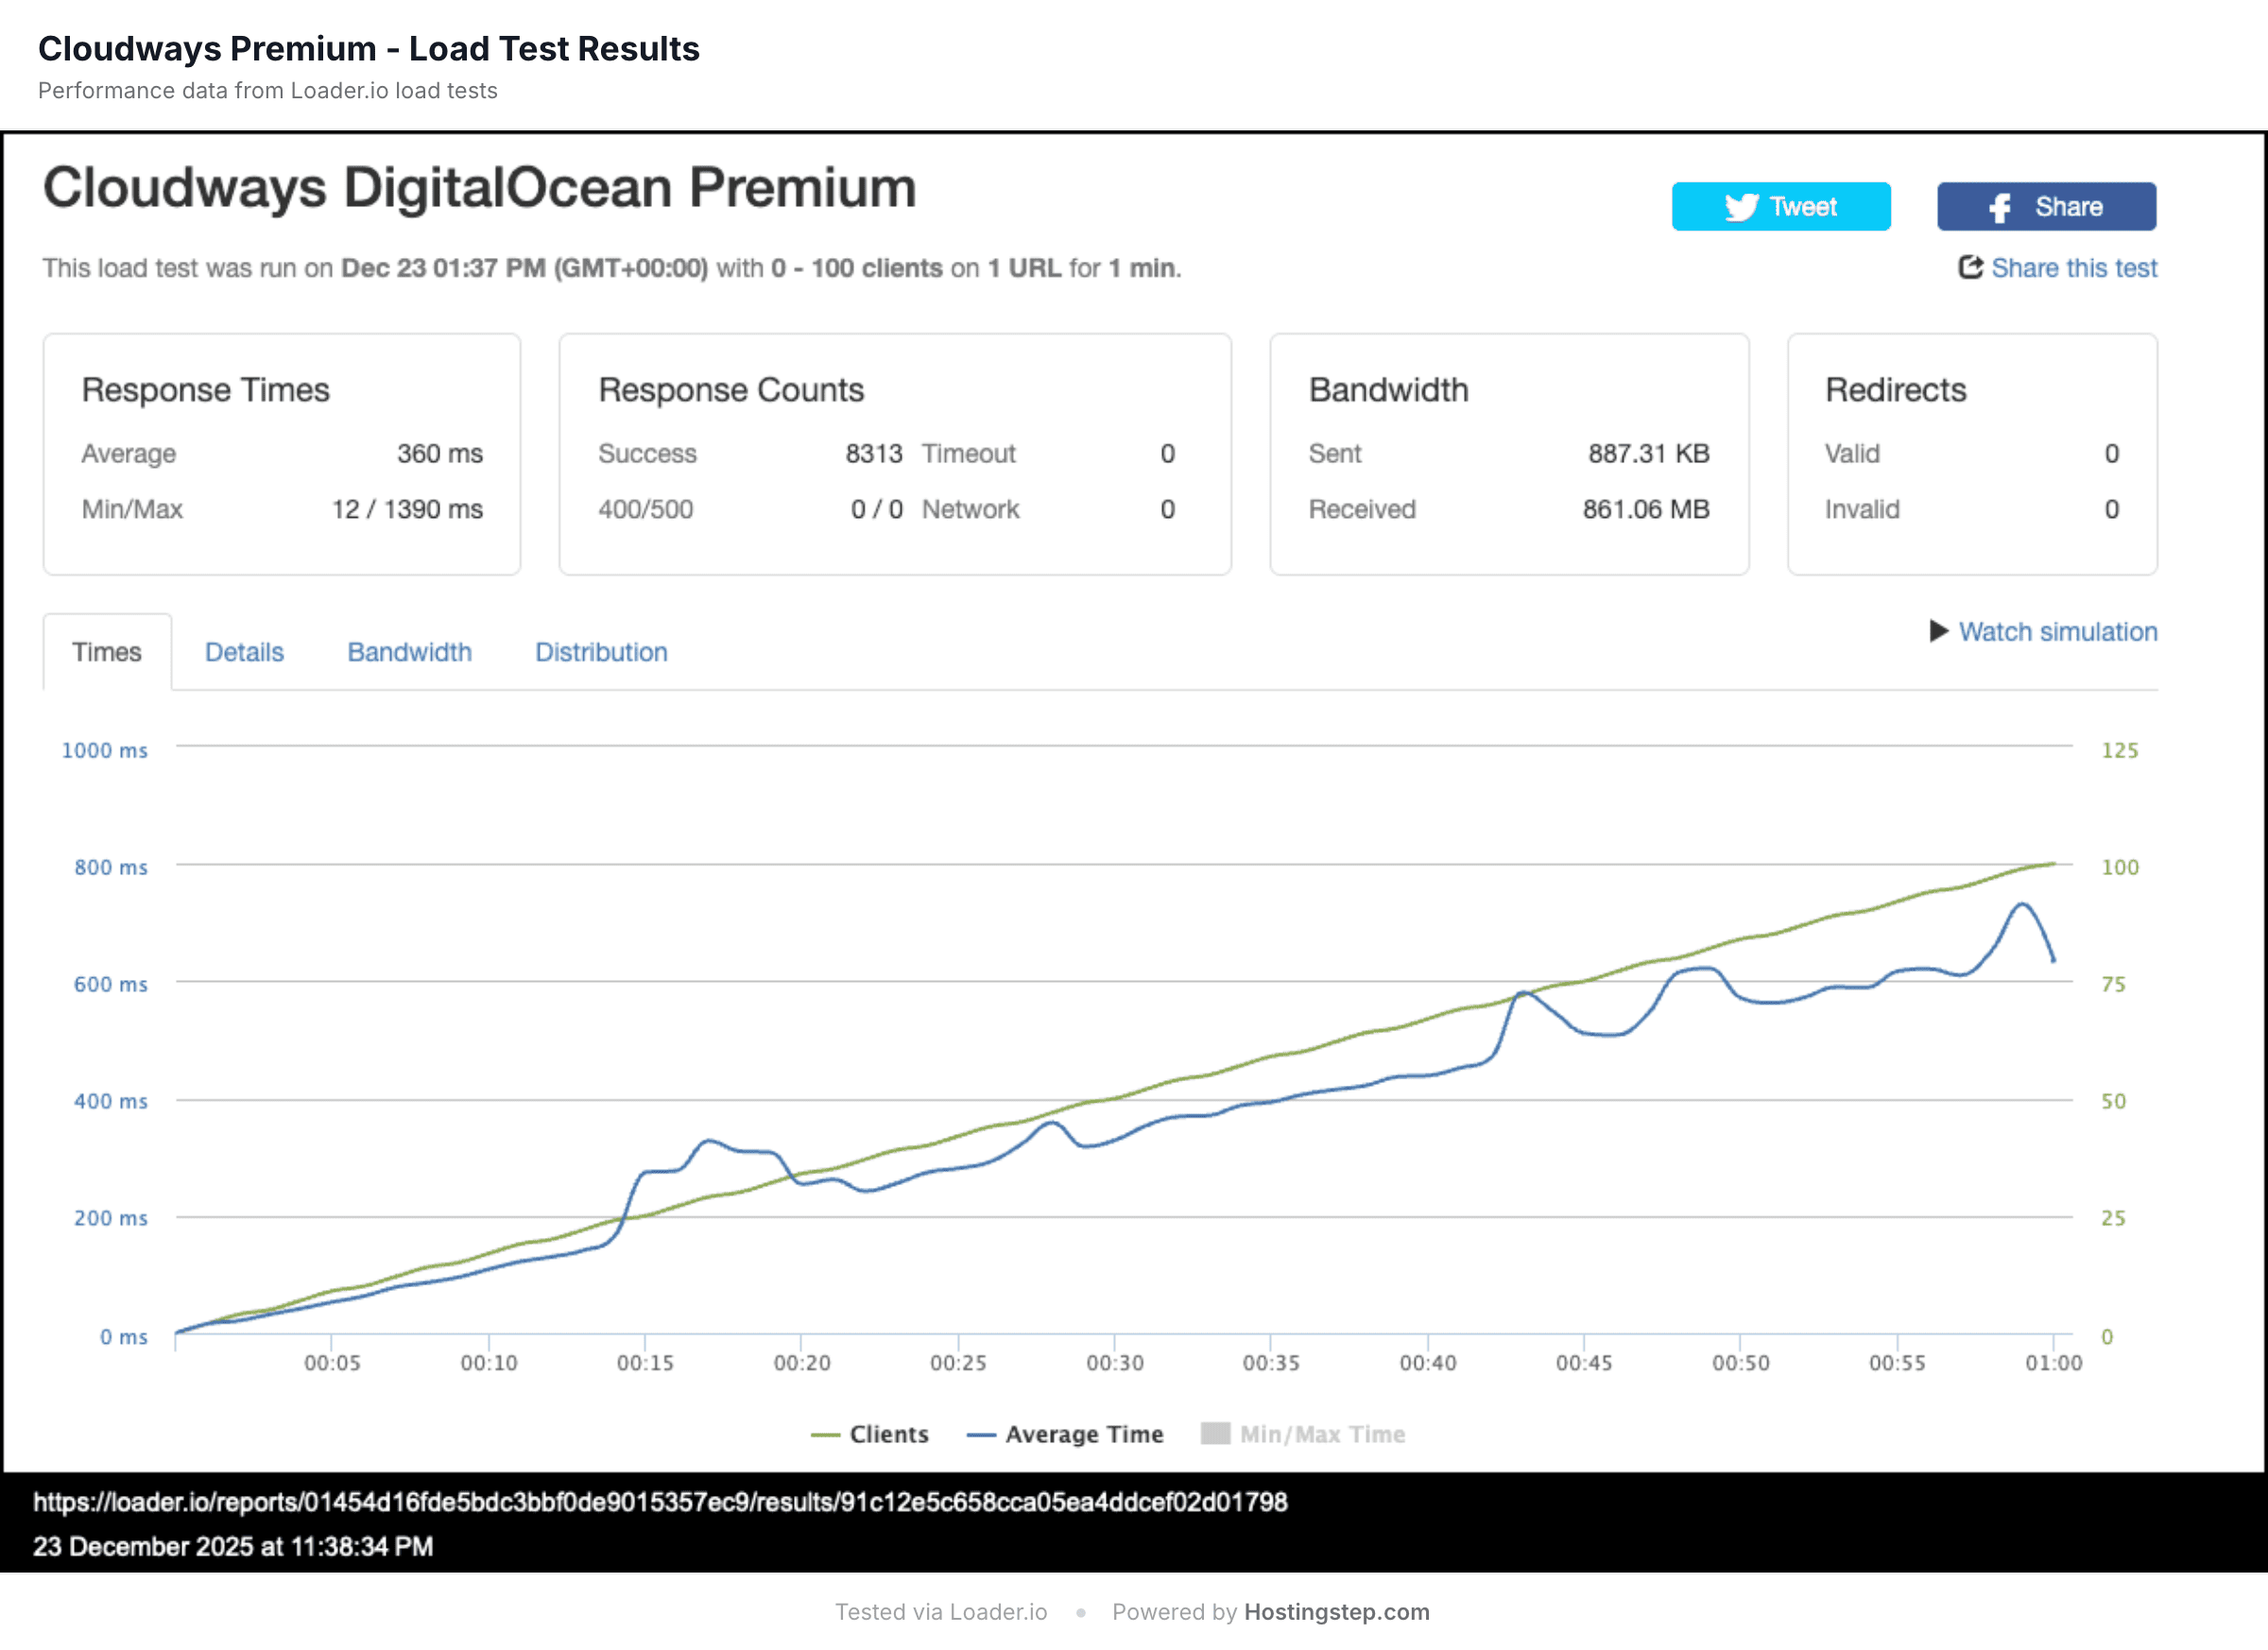Click the 'Cloudways Premium - Load Test Results' title
This screenshot has height=1650, width=2268.
[369, 49]
